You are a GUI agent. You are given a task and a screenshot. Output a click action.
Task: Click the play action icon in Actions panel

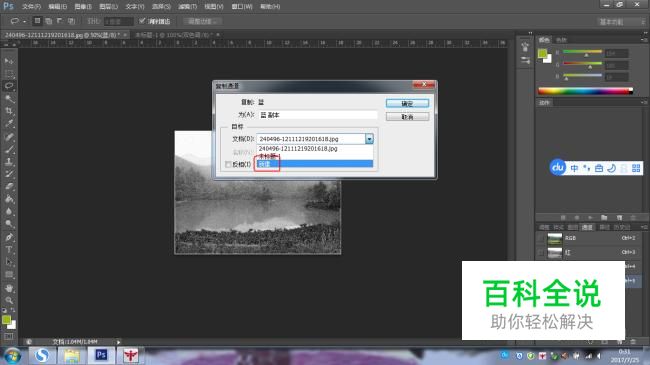[590, 218]
